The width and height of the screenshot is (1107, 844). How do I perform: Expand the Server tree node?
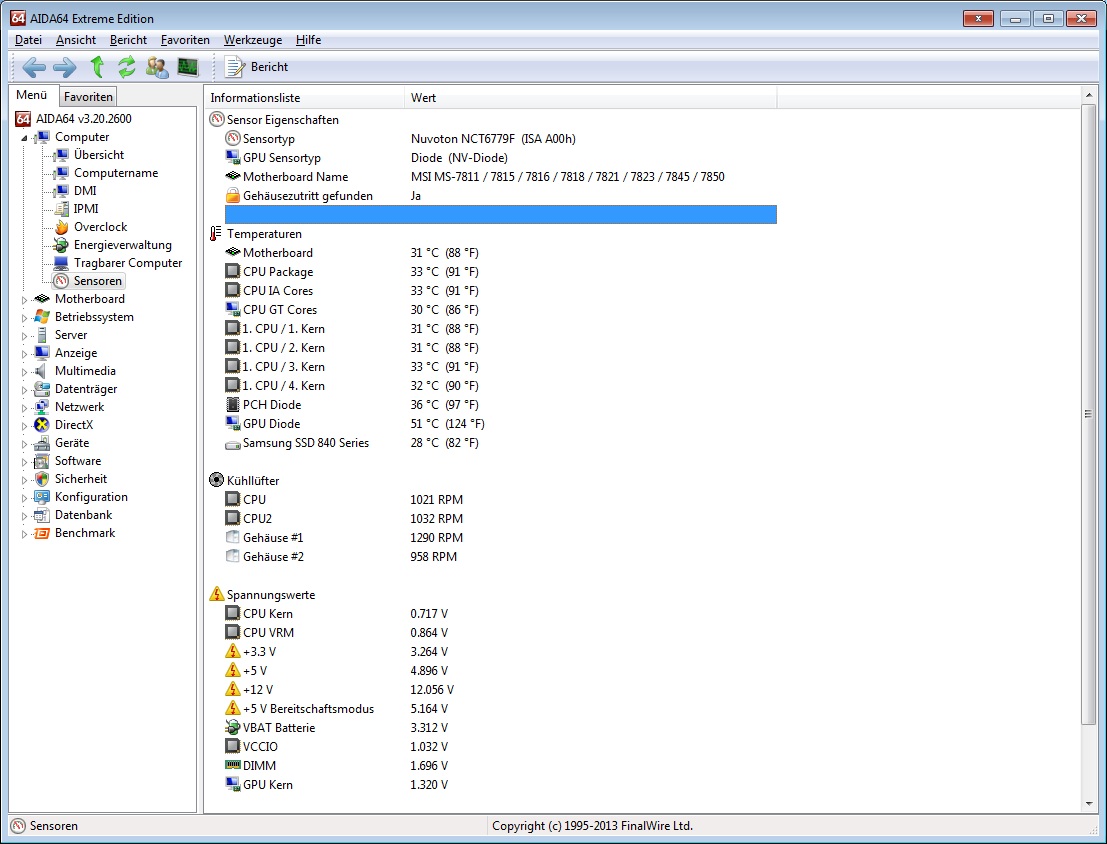[24, 335]
